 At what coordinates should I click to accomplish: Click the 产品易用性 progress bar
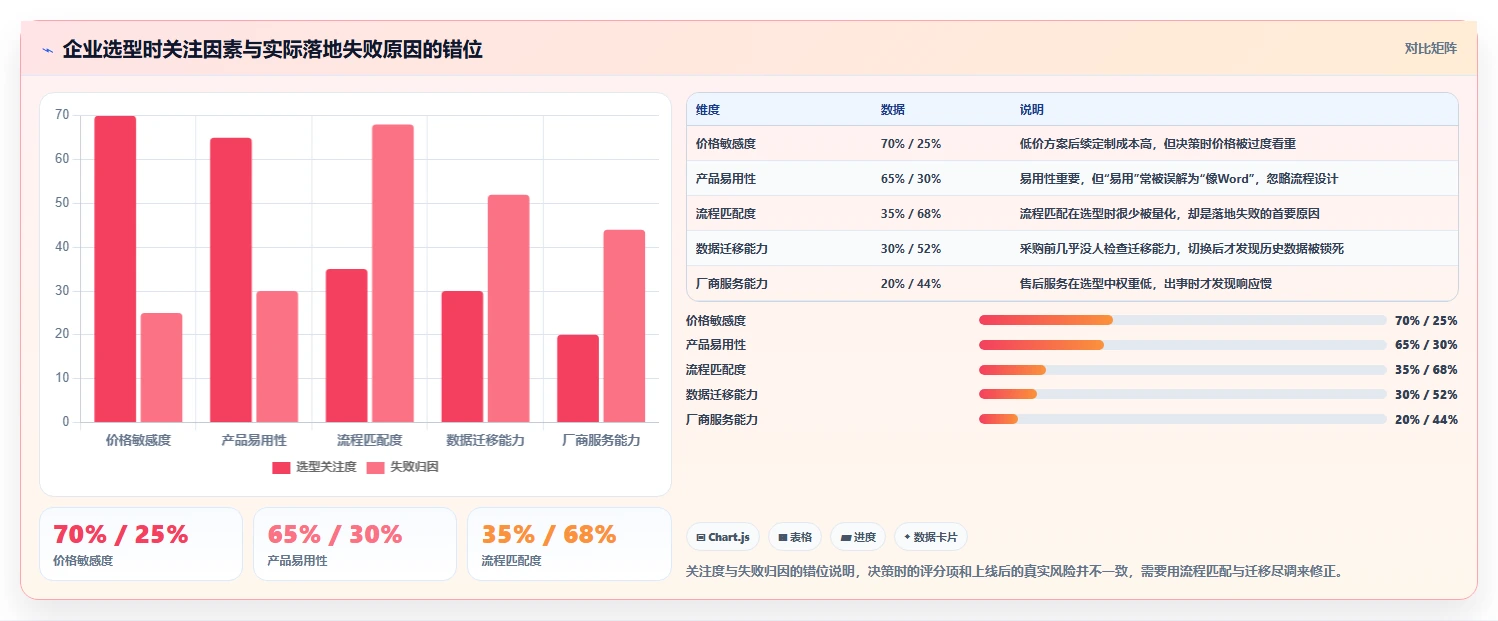point(1183,345)
